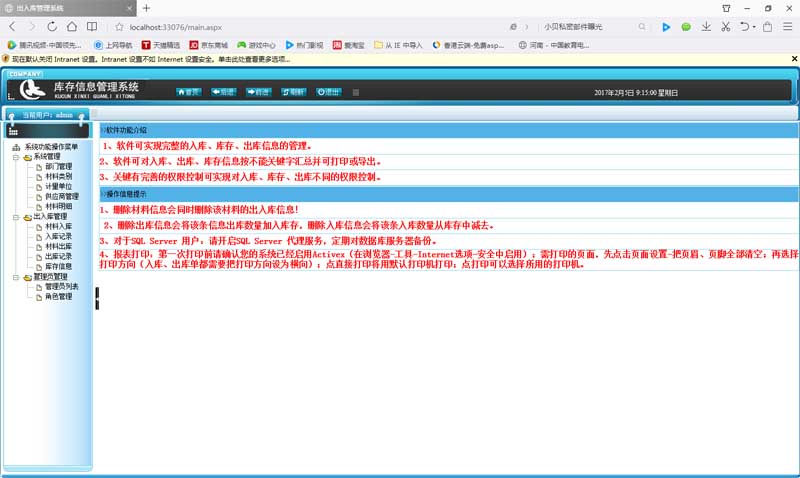800x478 pixels.
Task: Open the reading view book icon
Action: pyautogui.click(x=92, y=27)
